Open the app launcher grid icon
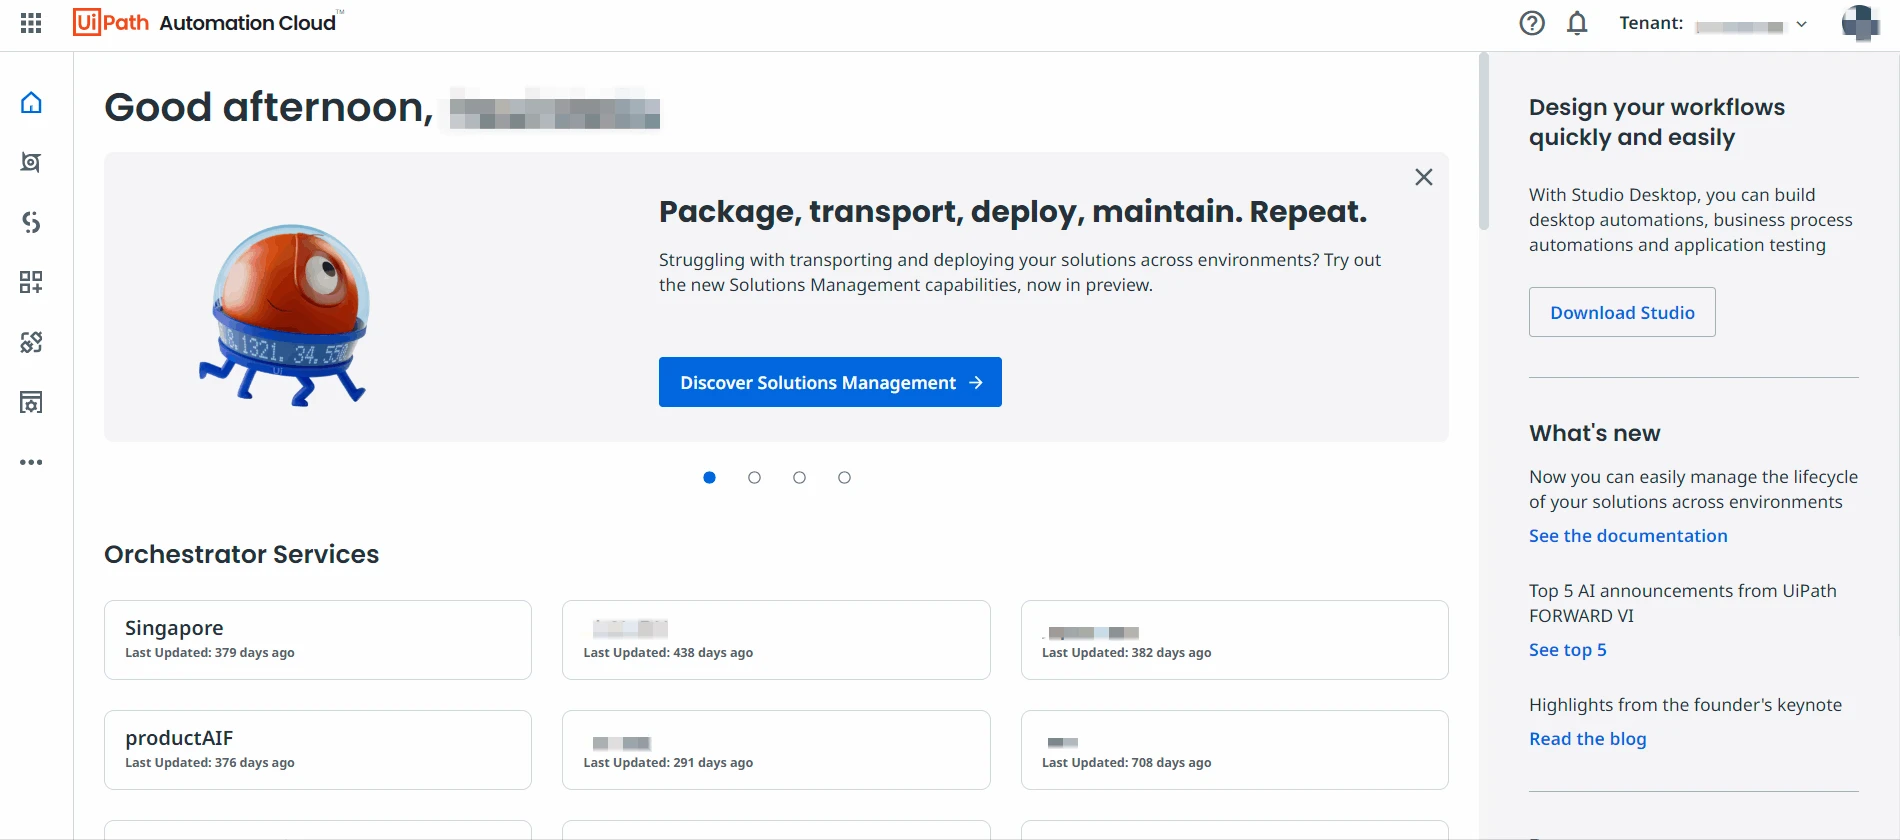The height and width of the screenshot is (840, 1900). point(31,23)
